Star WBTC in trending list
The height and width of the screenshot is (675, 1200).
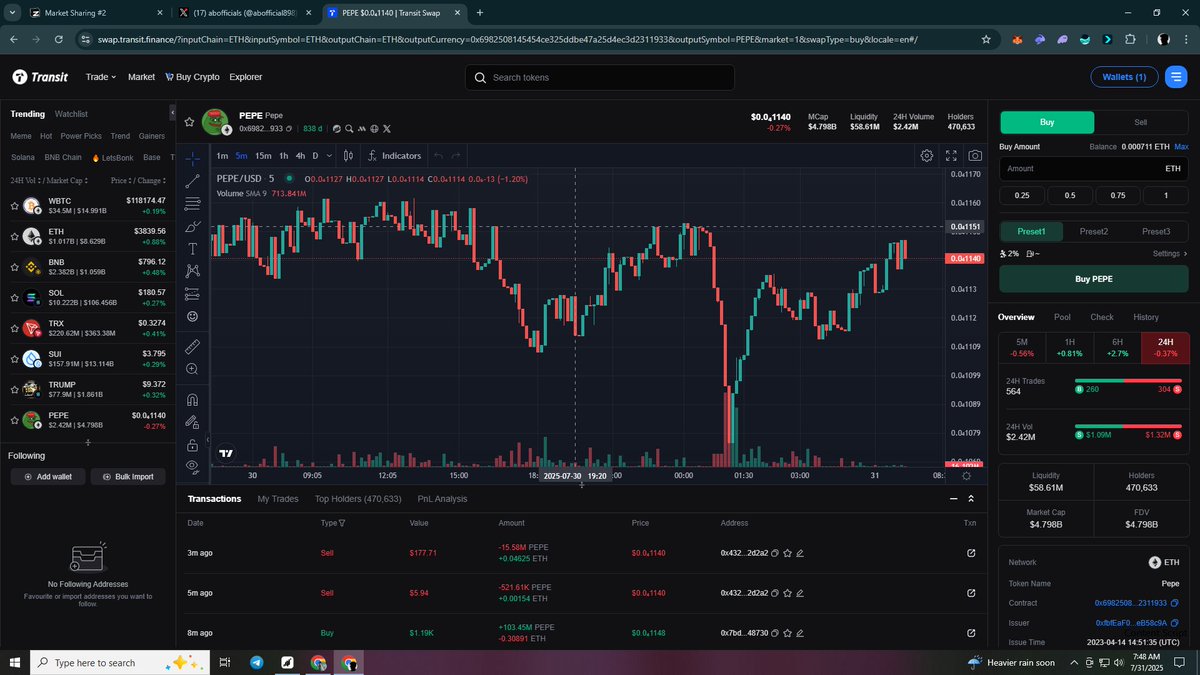[x=14, y=205]
